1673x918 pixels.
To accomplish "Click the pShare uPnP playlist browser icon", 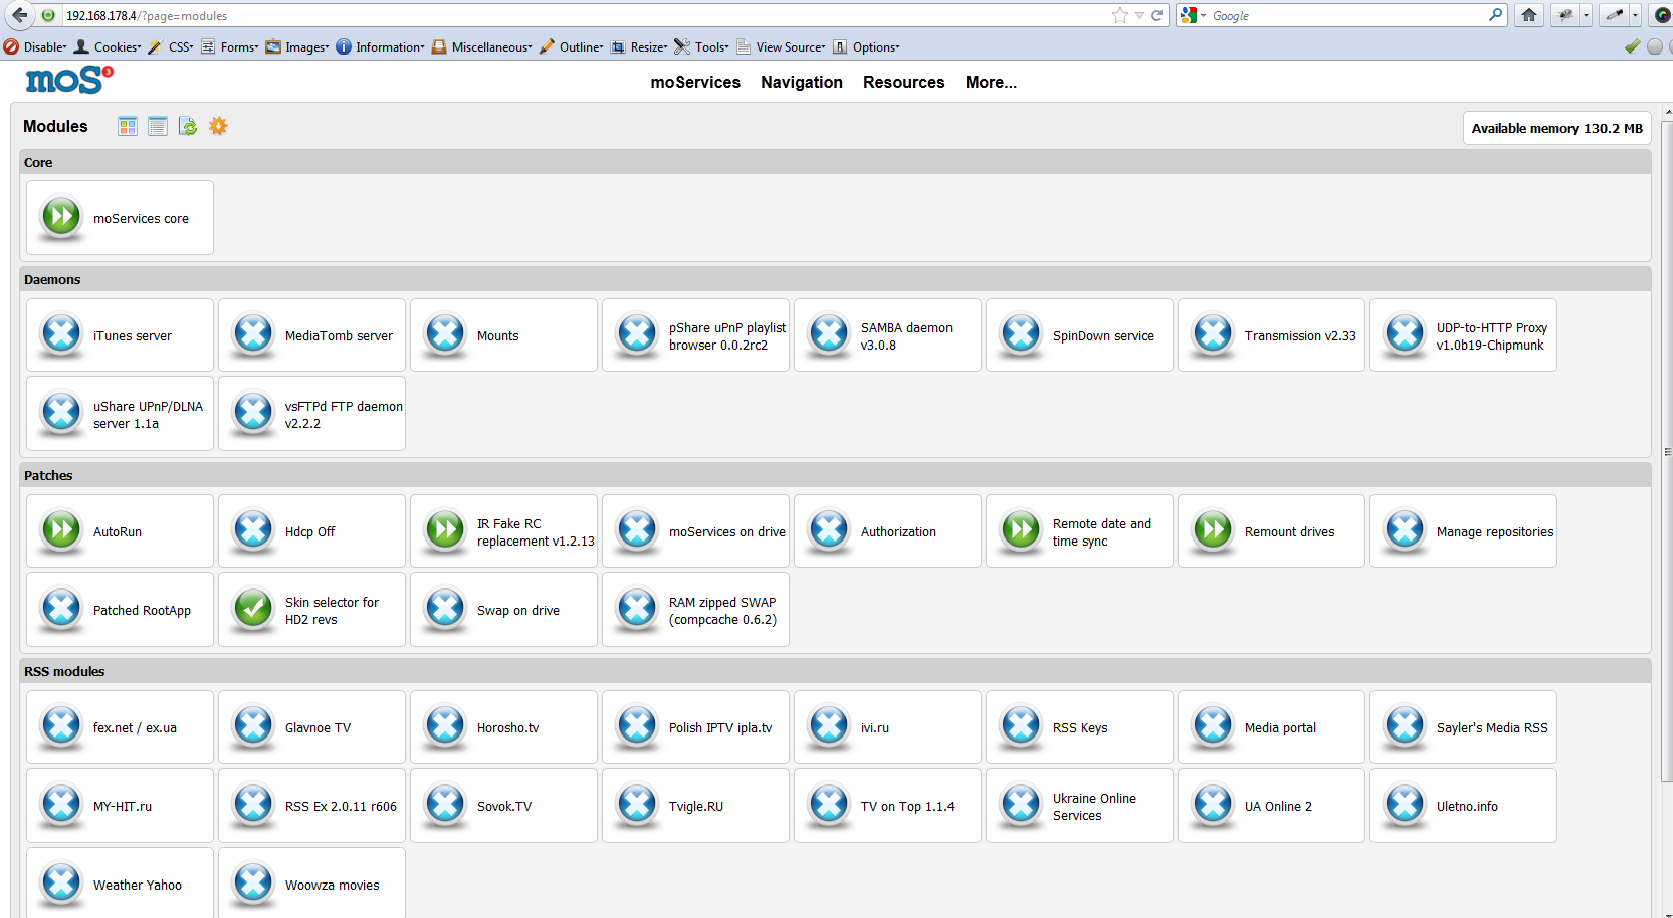I will point(637,334).
